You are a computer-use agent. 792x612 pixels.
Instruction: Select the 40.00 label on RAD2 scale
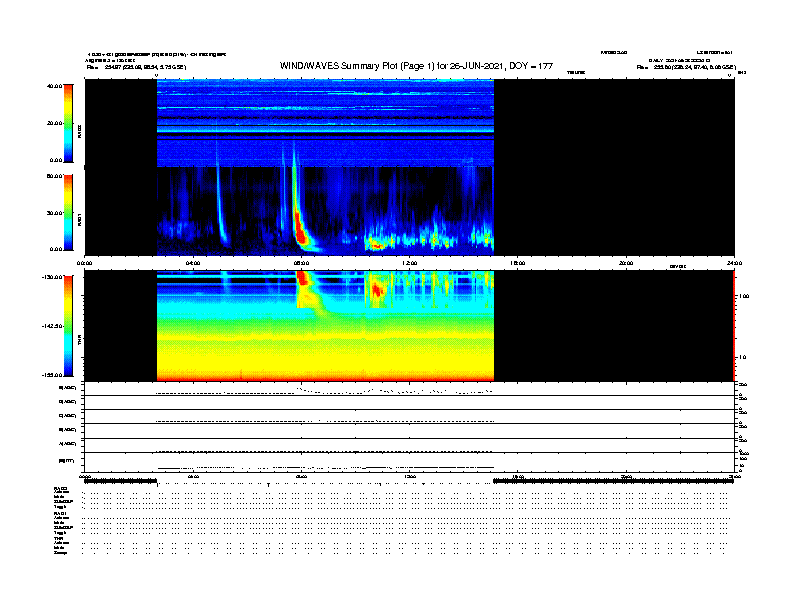coord(54,86)
